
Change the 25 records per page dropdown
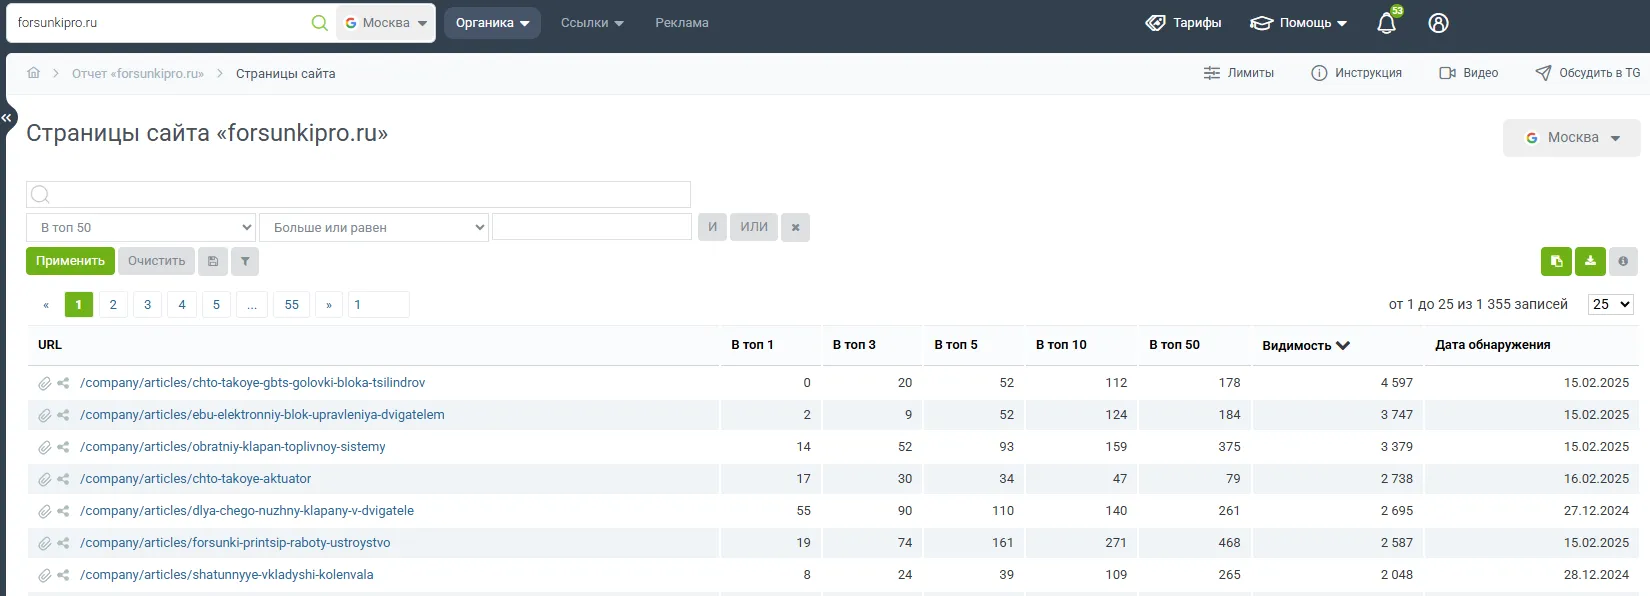(x=1610, y=304)
